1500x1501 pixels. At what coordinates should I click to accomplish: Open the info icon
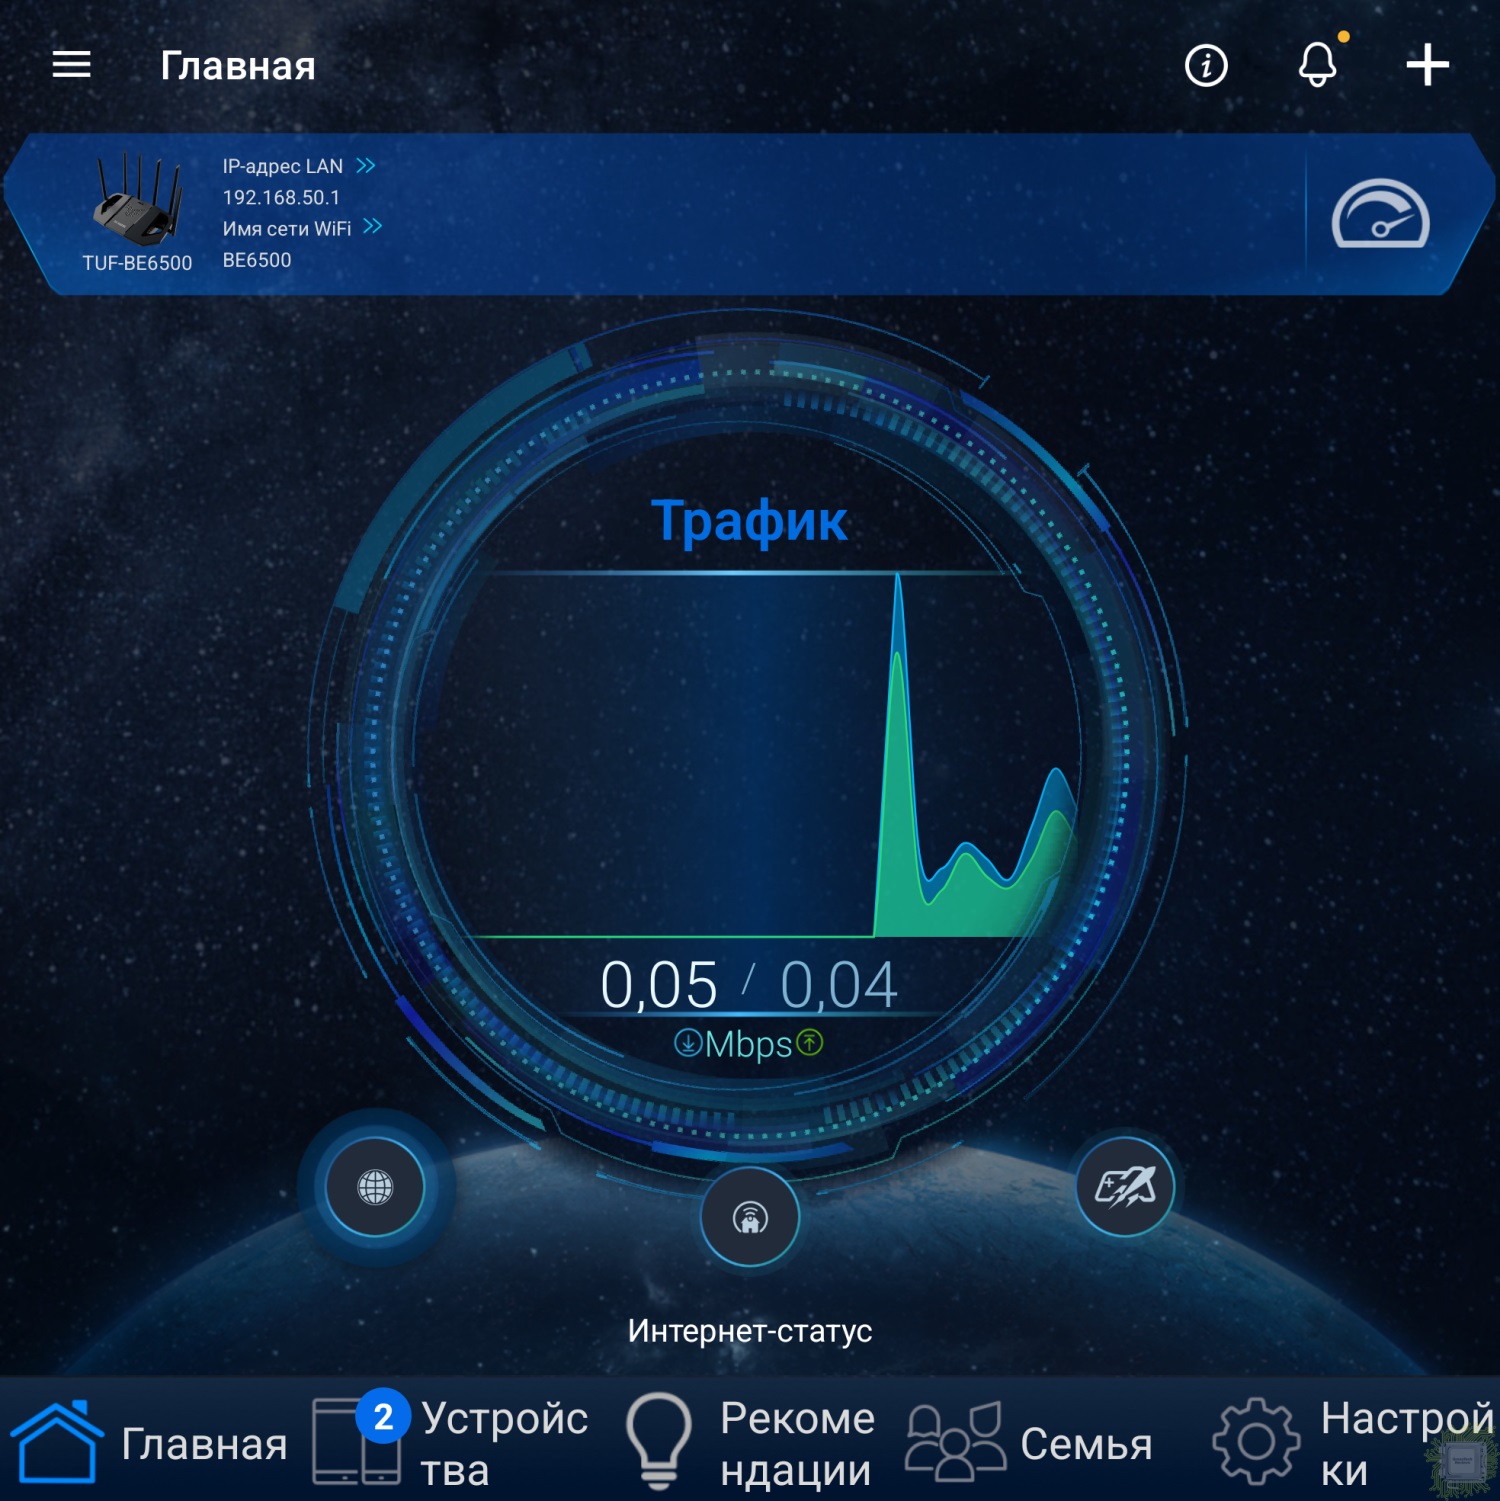click(x=1206, y=66)
